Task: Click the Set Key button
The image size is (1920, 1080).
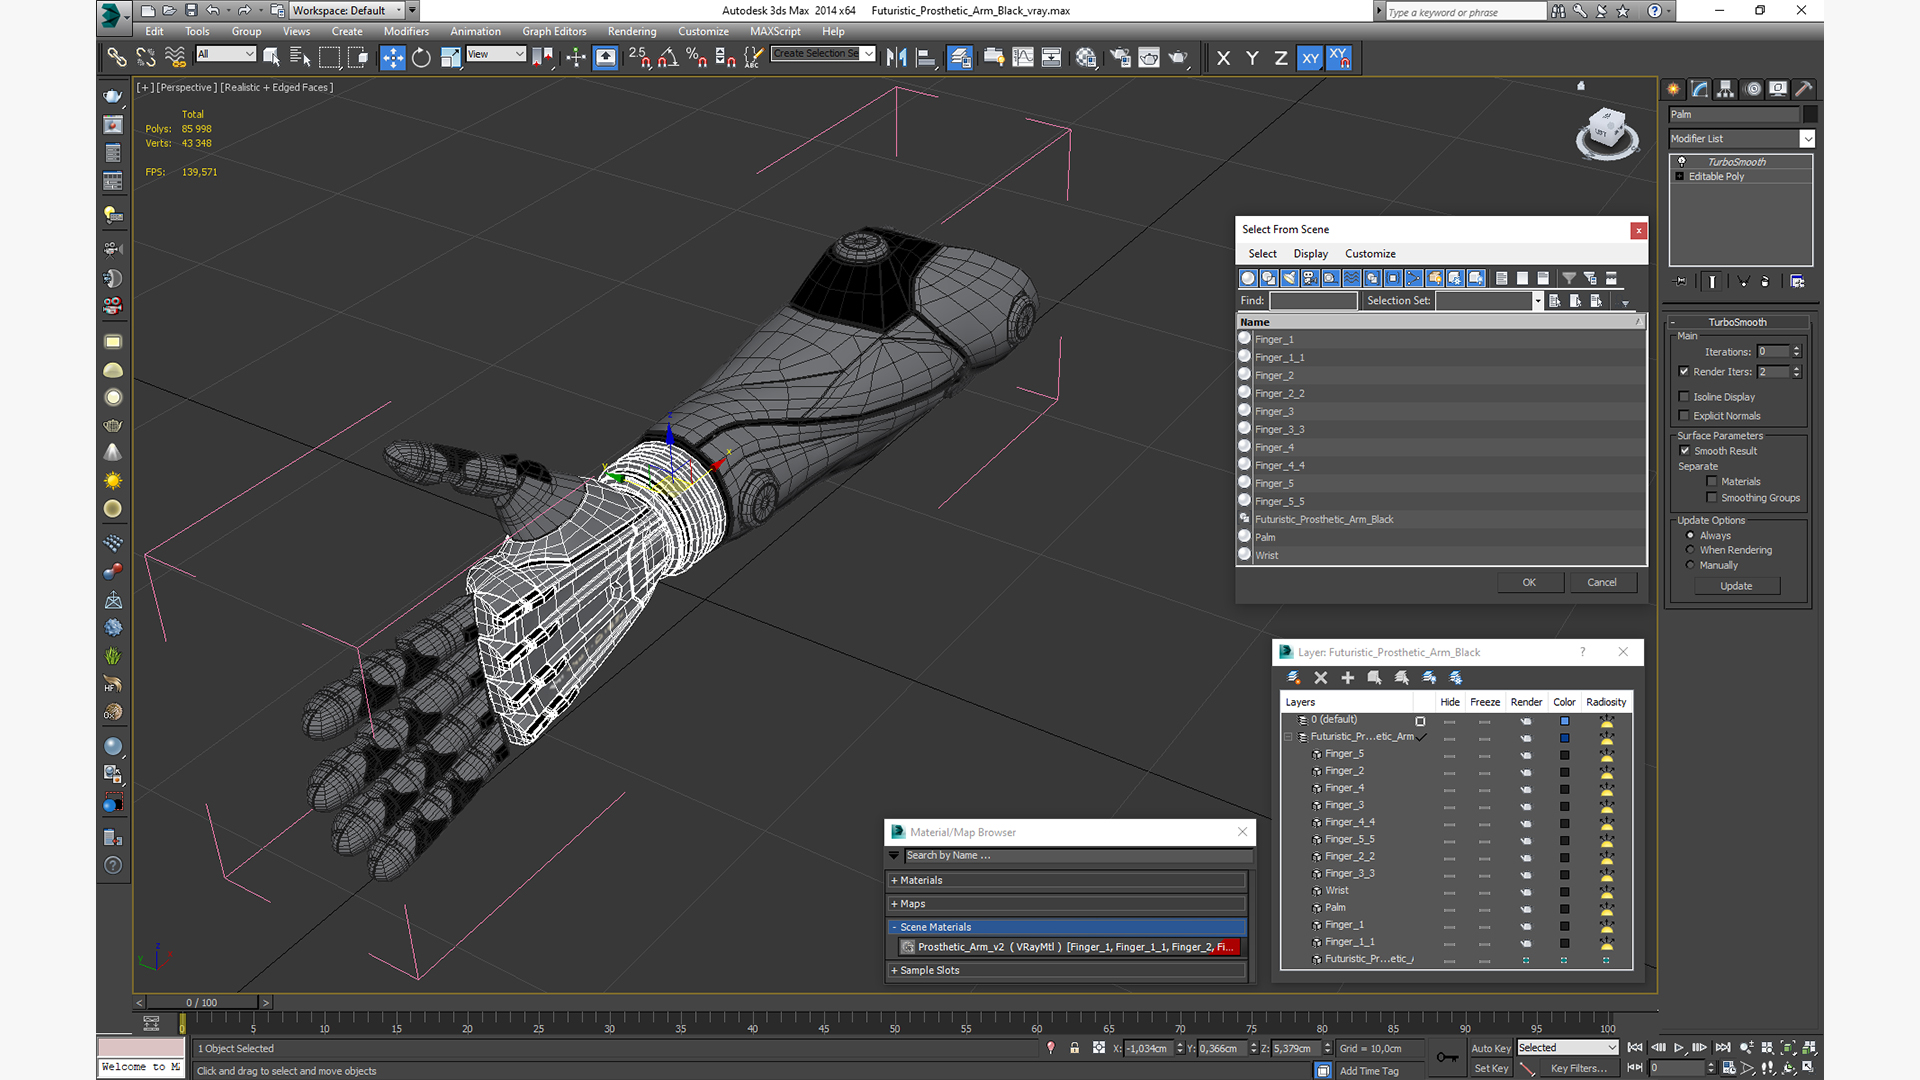Action: pyautogui.click(x=1491, y=1069)
